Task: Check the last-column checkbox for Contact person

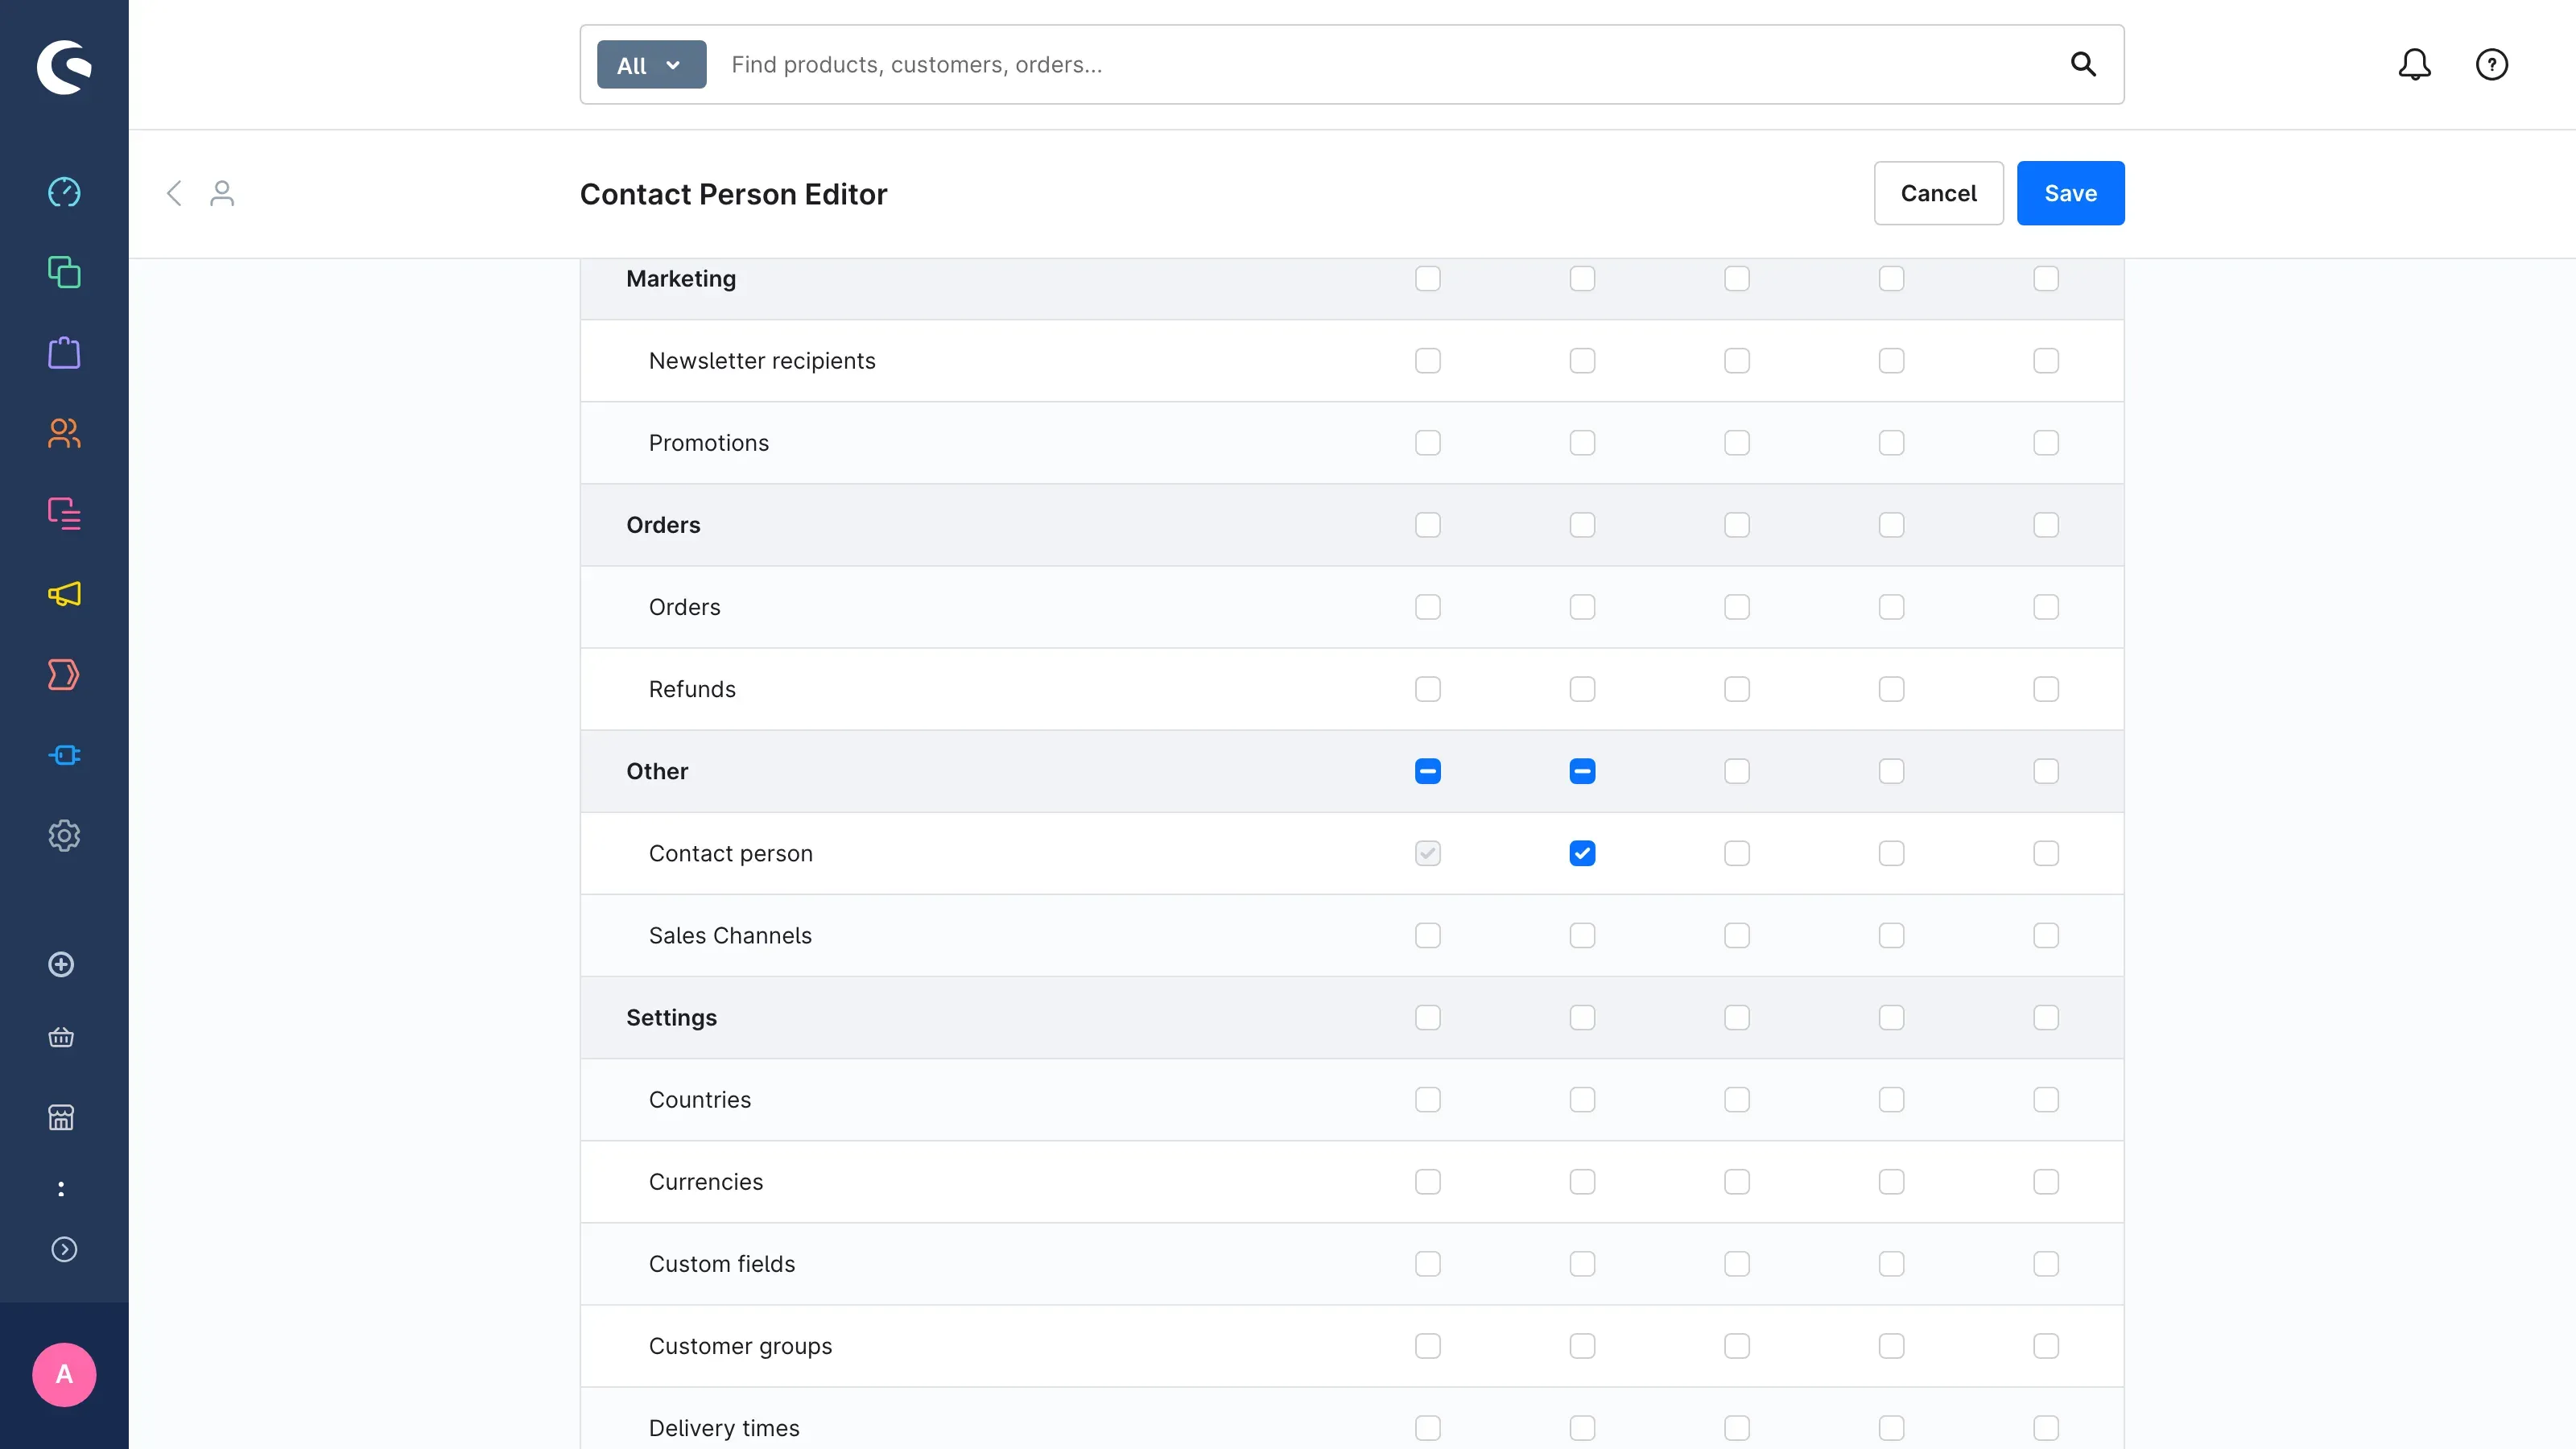Action: pyautogui.click(x=2045, y=853)
